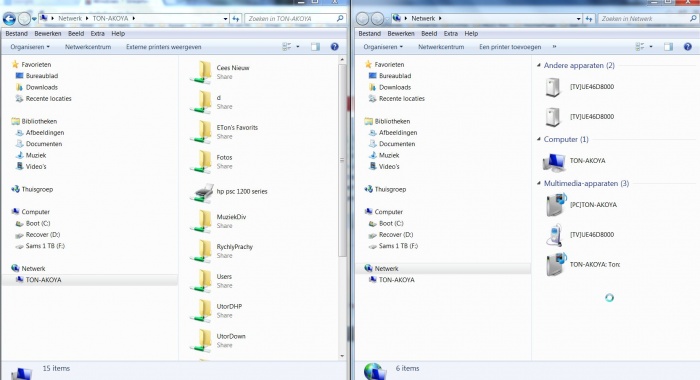700x380 pixels.
Task: Click Netwerk breadcrumb in left address bar
Action: click(70, 18)
